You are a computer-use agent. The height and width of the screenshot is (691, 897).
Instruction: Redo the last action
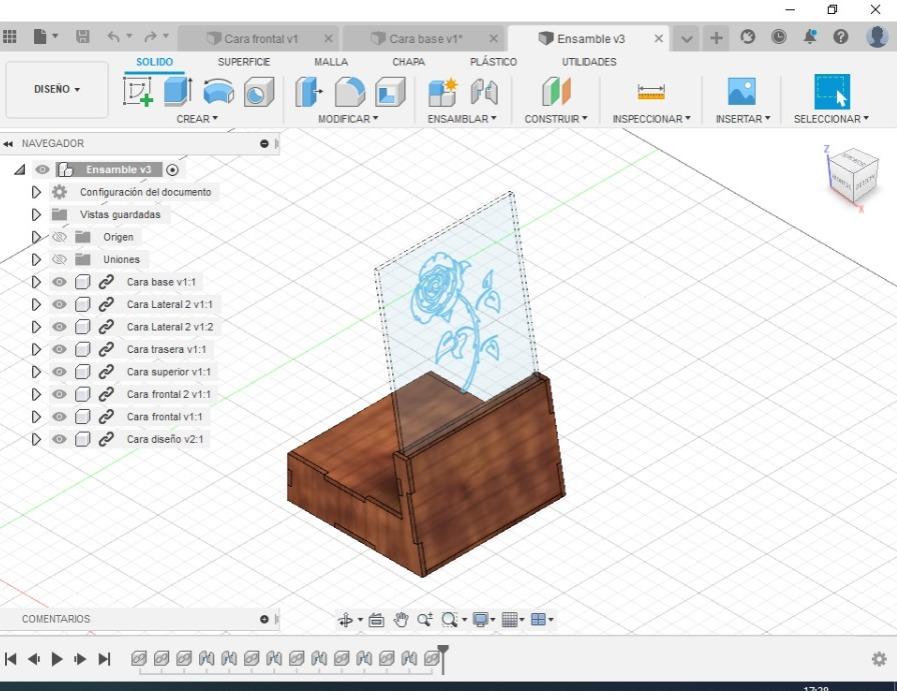[150, 37]
